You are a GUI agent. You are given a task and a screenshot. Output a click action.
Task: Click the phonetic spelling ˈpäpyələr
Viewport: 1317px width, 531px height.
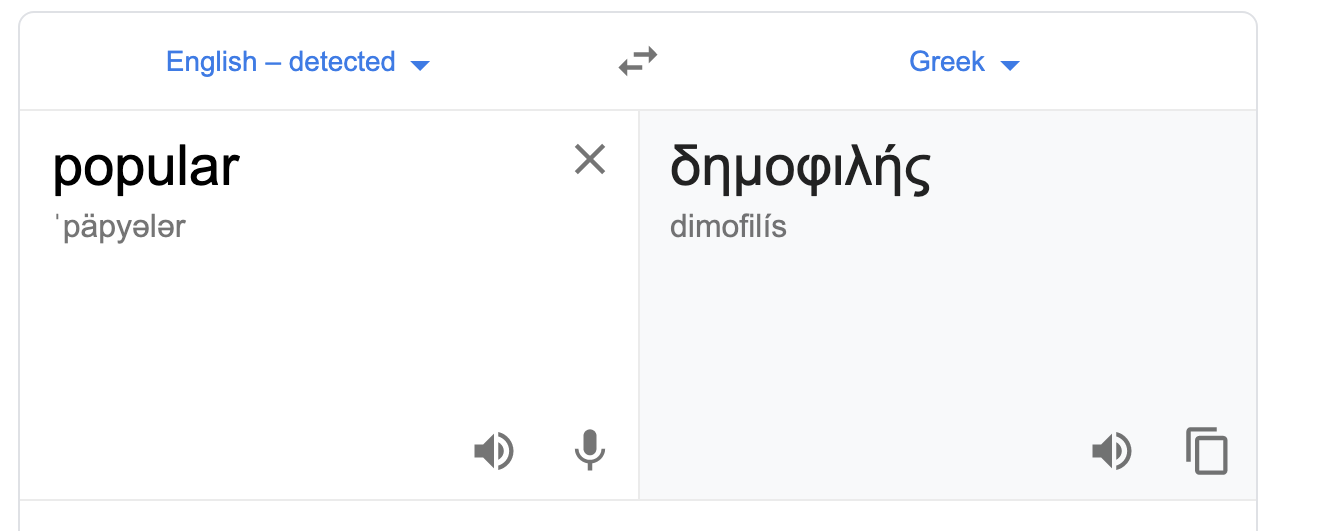tap(121, 227)
